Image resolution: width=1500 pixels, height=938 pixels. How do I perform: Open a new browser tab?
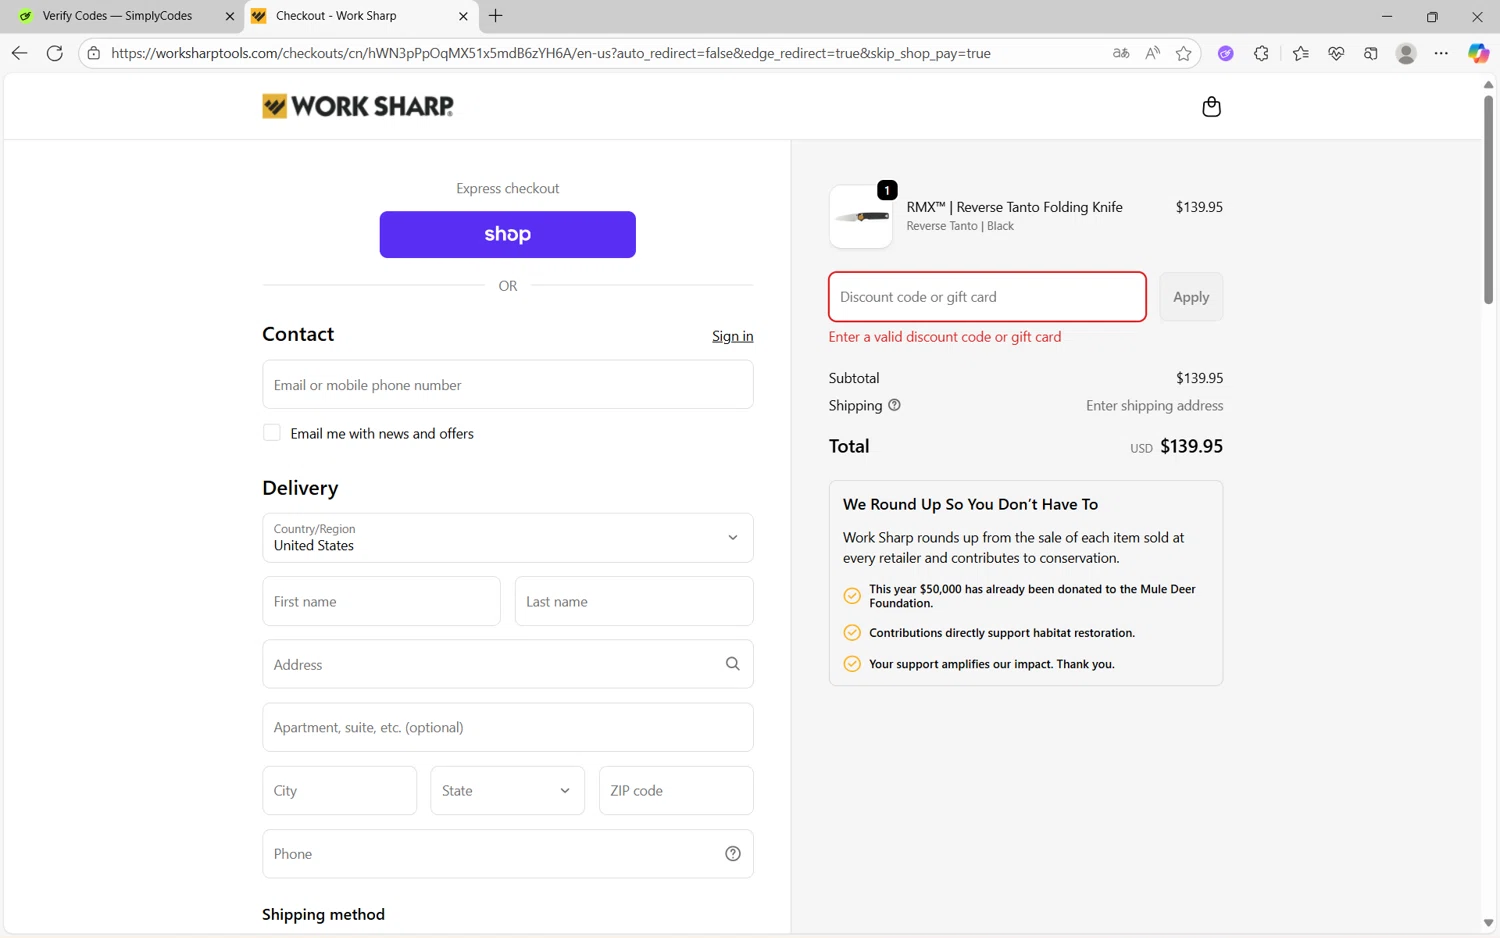tap(496, 15)
